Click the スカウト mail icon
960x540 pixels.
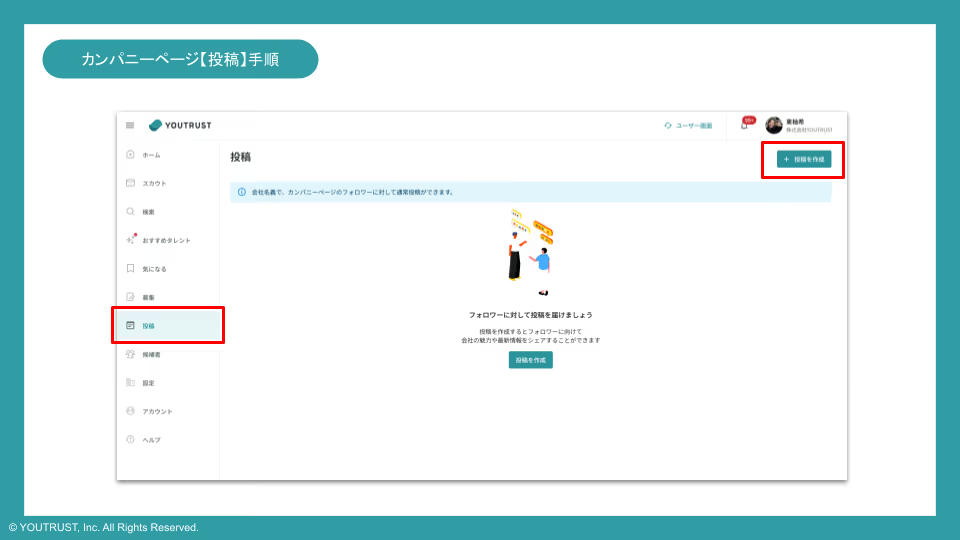tap(130, 183)
